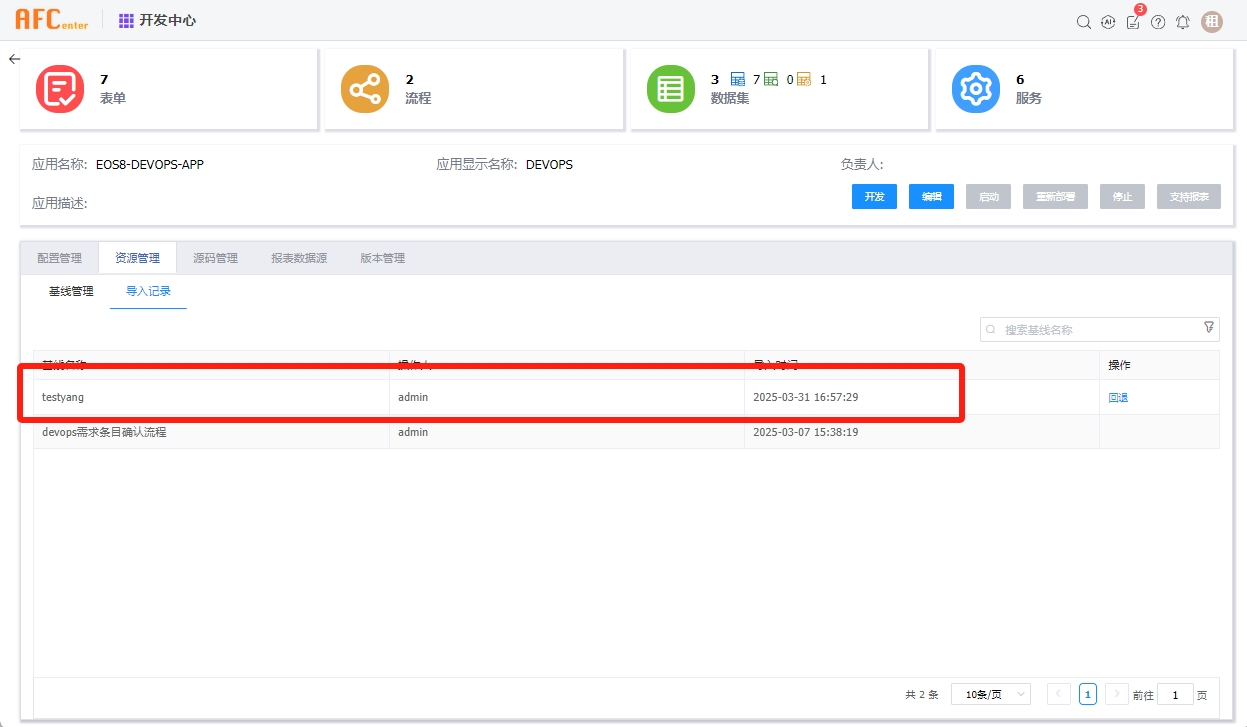Click admin in the devops需求条目确认流程 row
The width and height of the screenshot is (1247, 727).
click(413, 432)
